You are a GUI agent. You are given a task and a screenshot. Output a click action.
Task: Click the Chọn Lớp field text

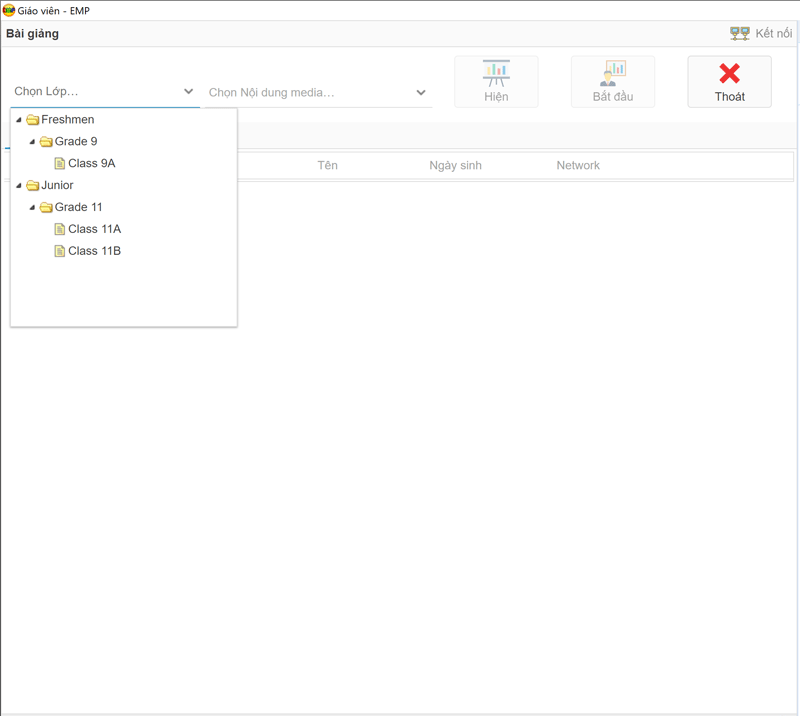coord(46,91)
